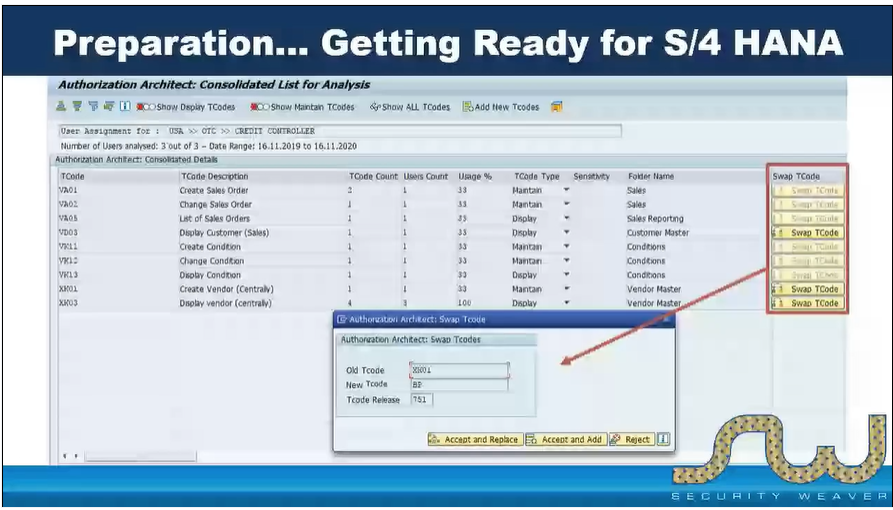Click the sort ascending toolbar icon
This screenshot has height=510, width=893.
pos(61,107)
